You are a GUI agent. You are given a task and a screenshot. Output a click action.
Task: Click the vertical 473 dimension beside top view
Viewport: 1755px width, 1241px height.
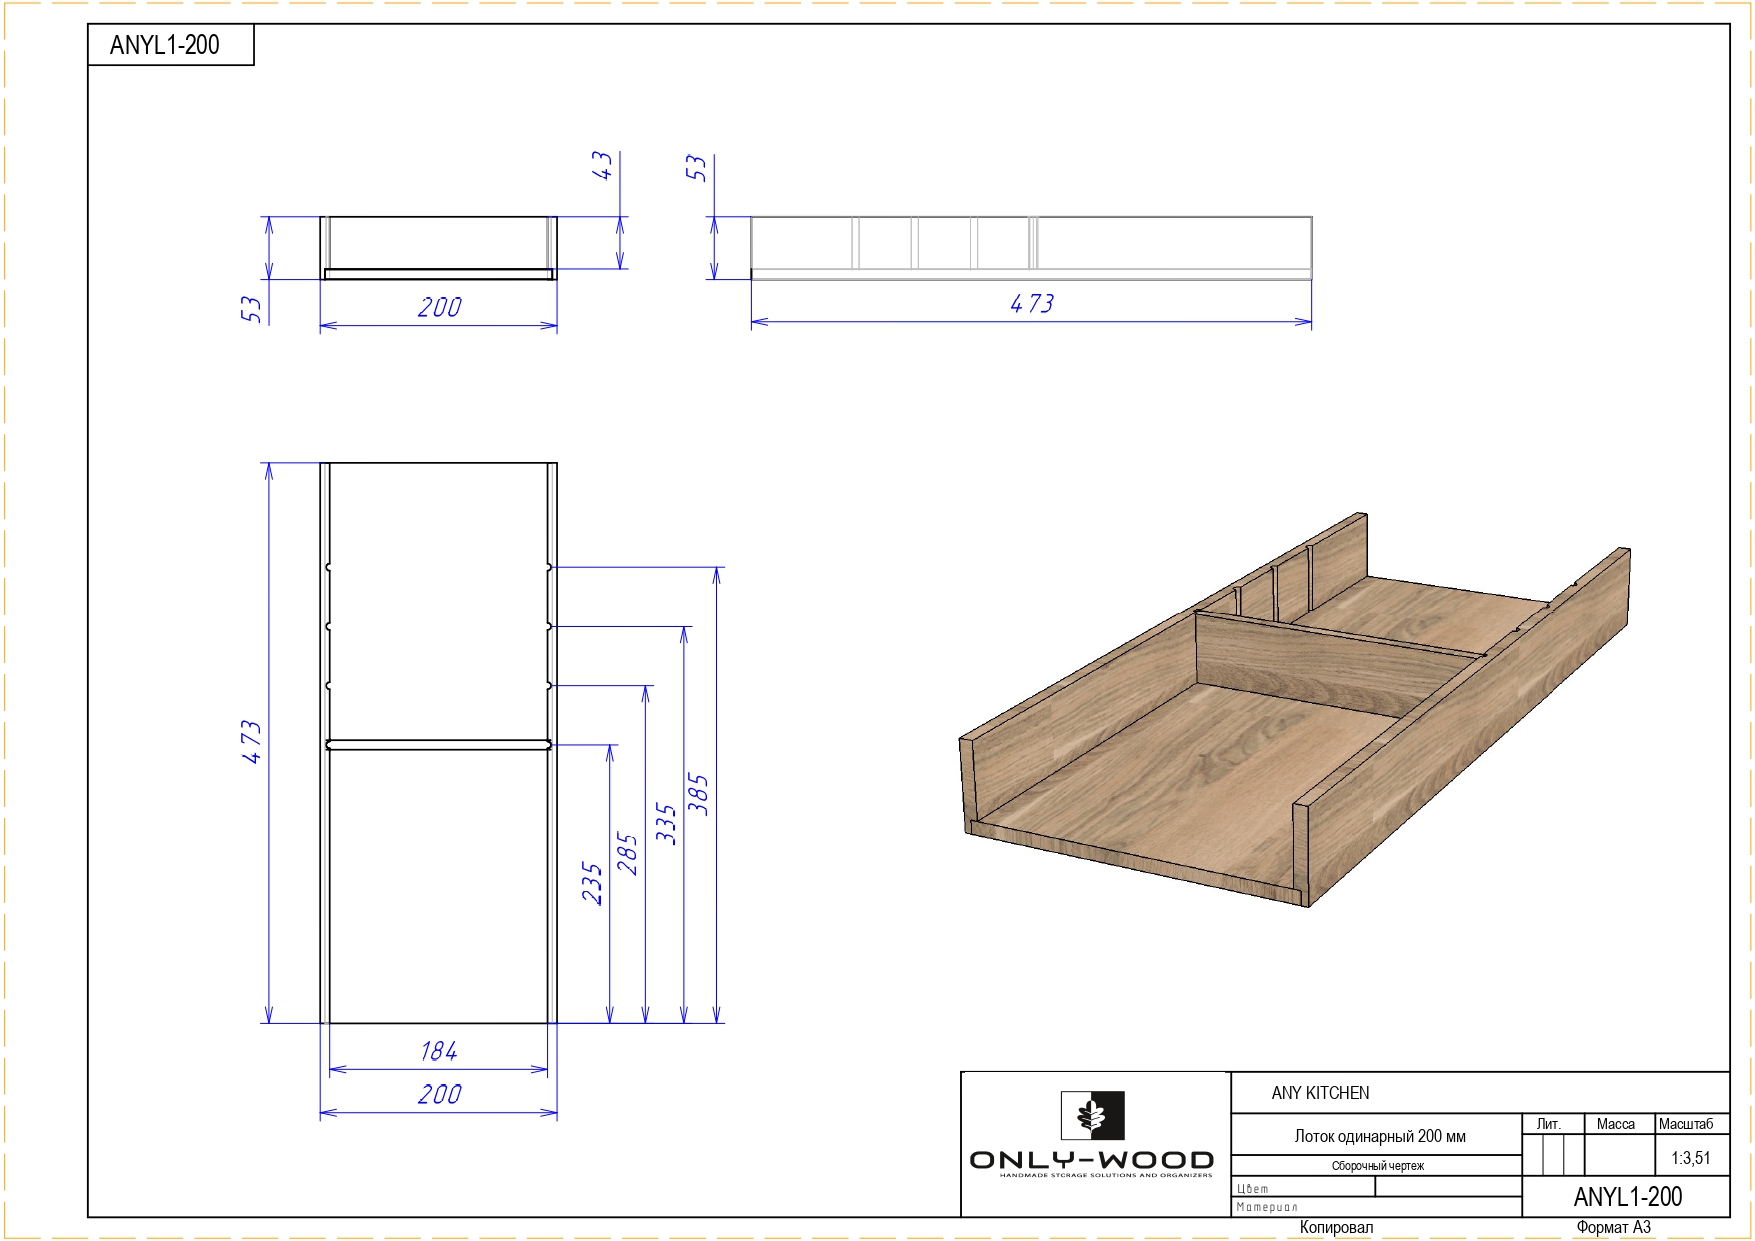(x=251, y=742)
